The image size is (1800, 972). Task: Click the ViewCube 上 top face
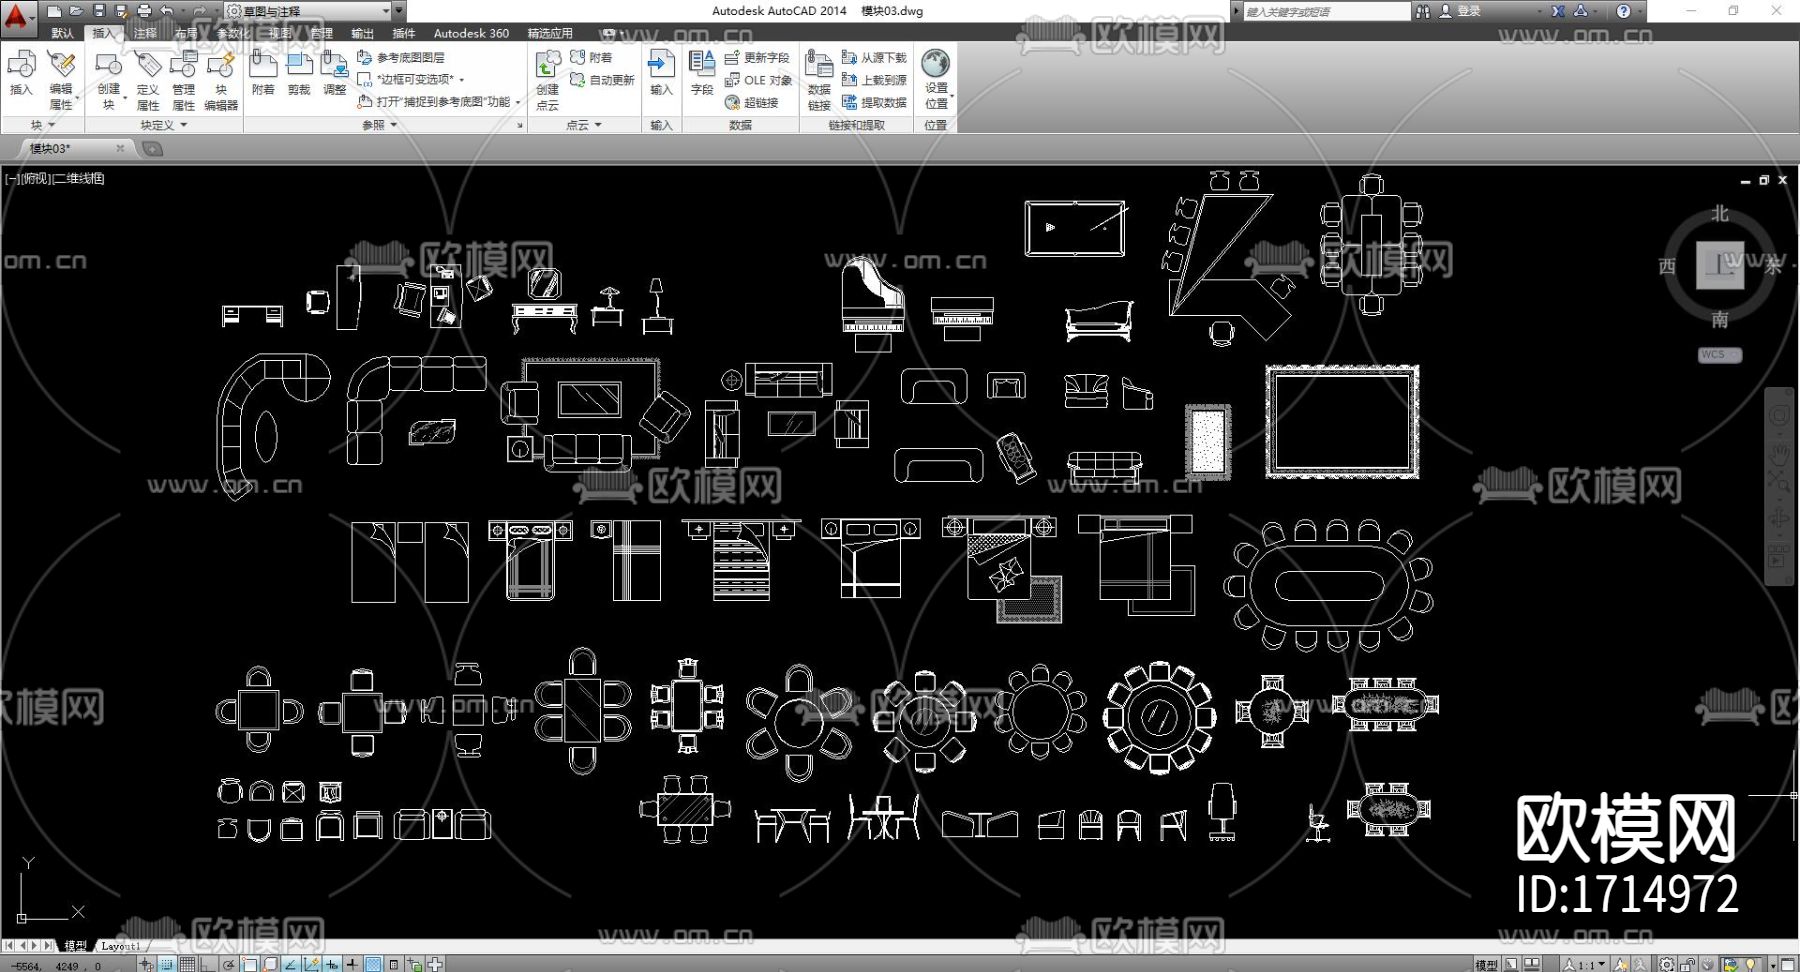point(1719,265)
